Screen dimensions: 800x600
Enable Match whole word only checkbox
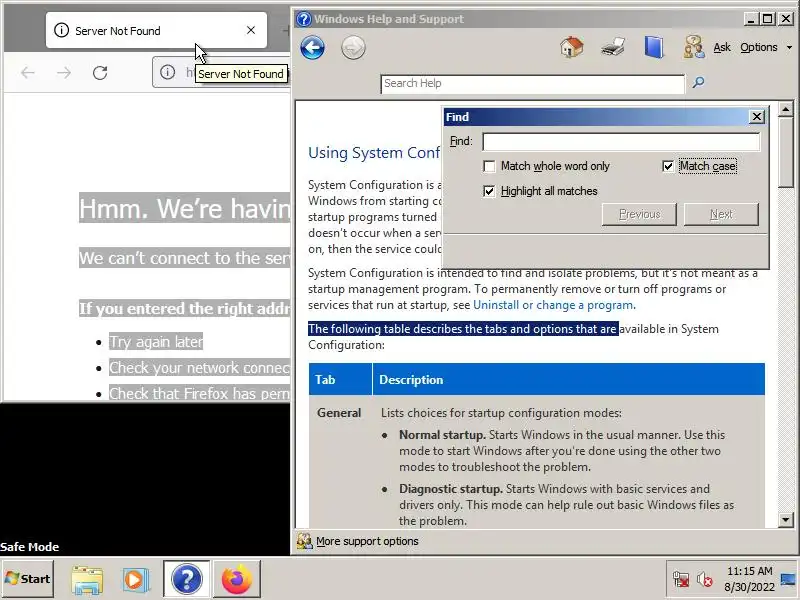tap(489, 166)
